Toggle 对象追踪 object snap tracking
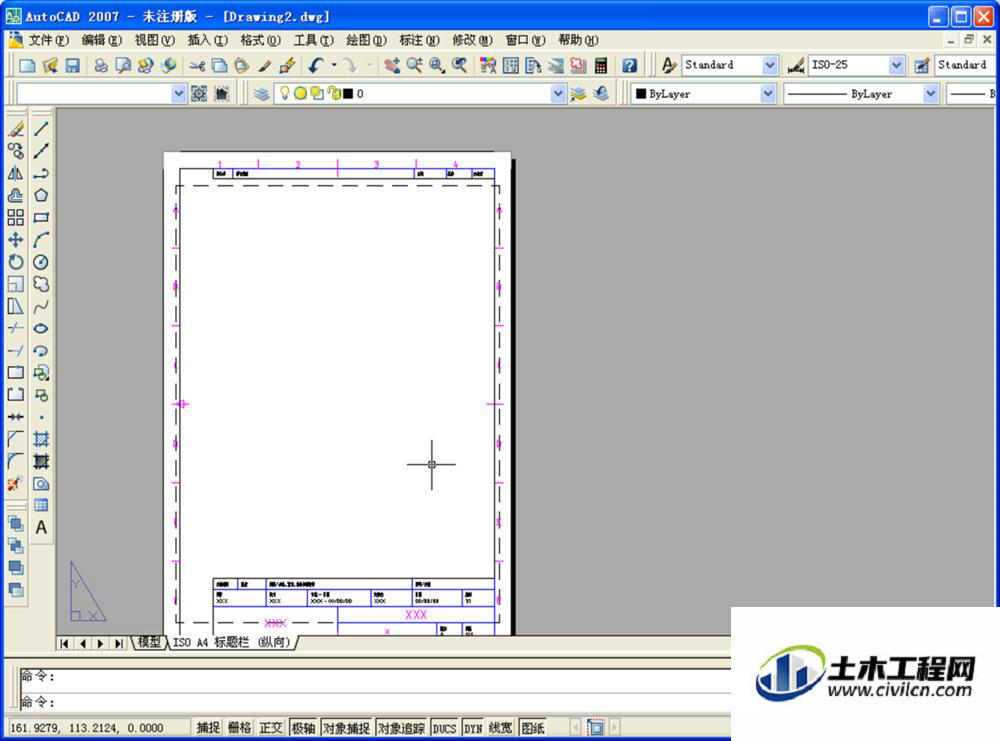The height and width of the screenshot is (741, 1000). (401, 728)
